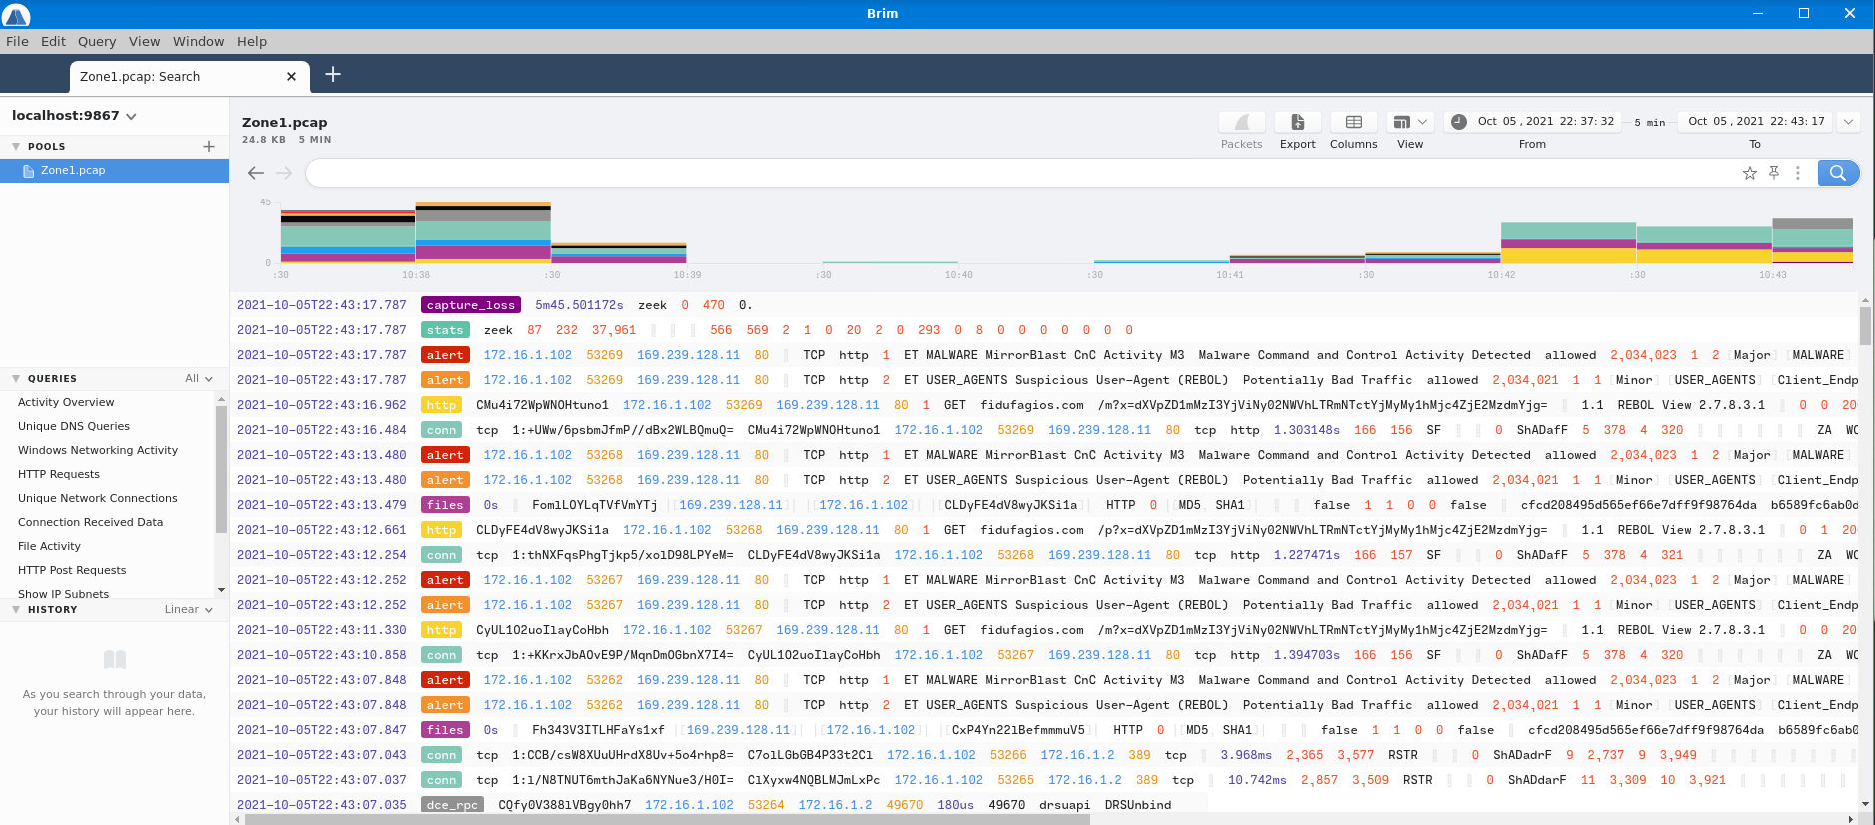Screen dimensions: 1875x825
Task: Collapse the HISTORY section triangle
Action: click(x=16, y=610)
